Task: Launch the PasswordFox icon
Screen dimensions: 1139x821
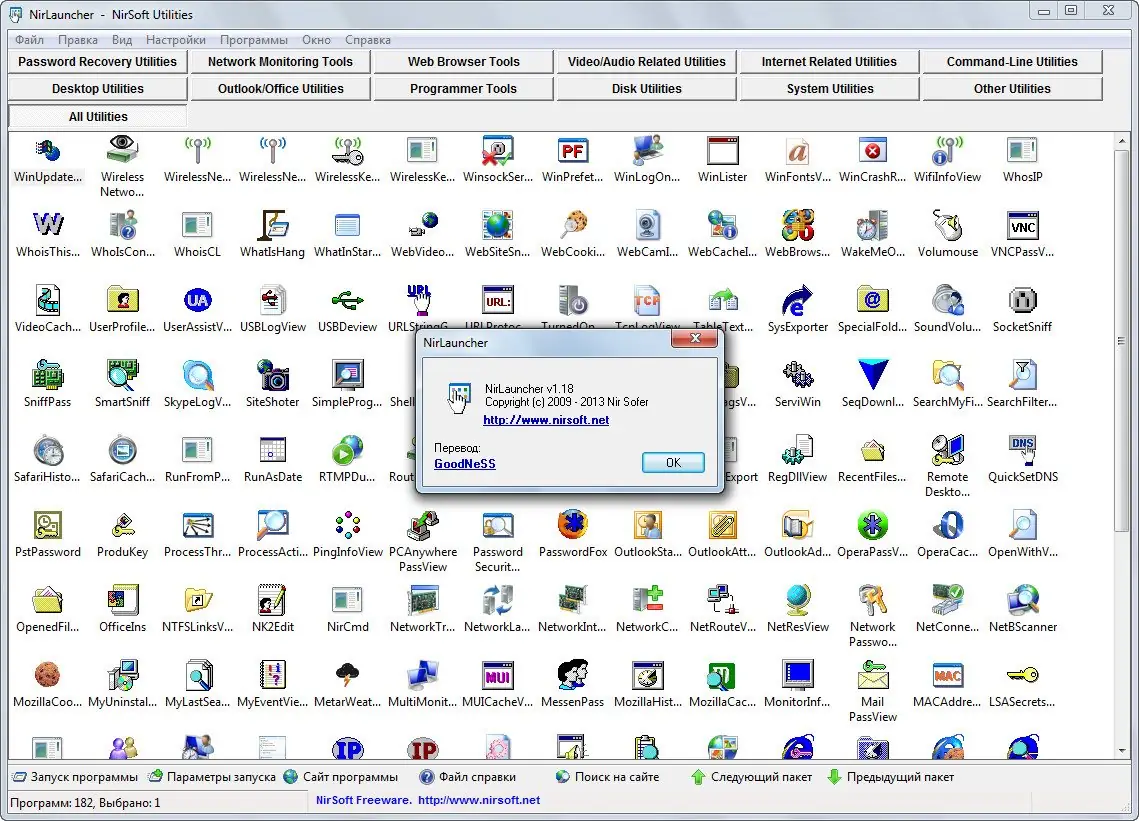Action: pos(572,525)
